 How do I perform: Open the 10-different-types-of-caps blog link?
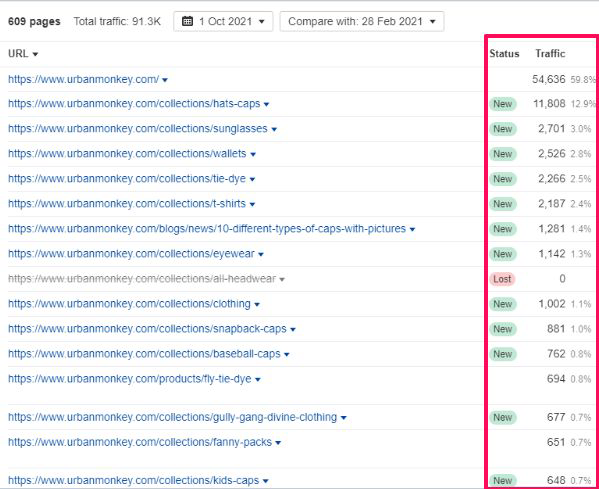coord(207,229)
